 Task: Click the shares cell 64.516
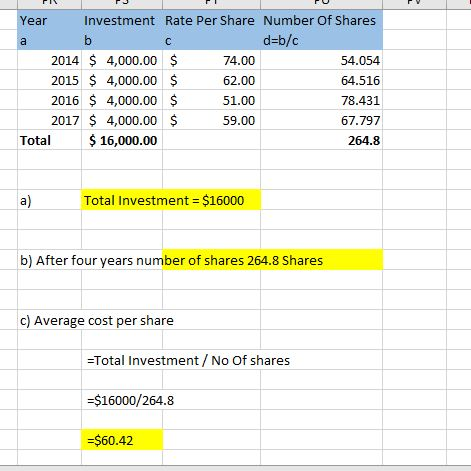click(321, 80)
